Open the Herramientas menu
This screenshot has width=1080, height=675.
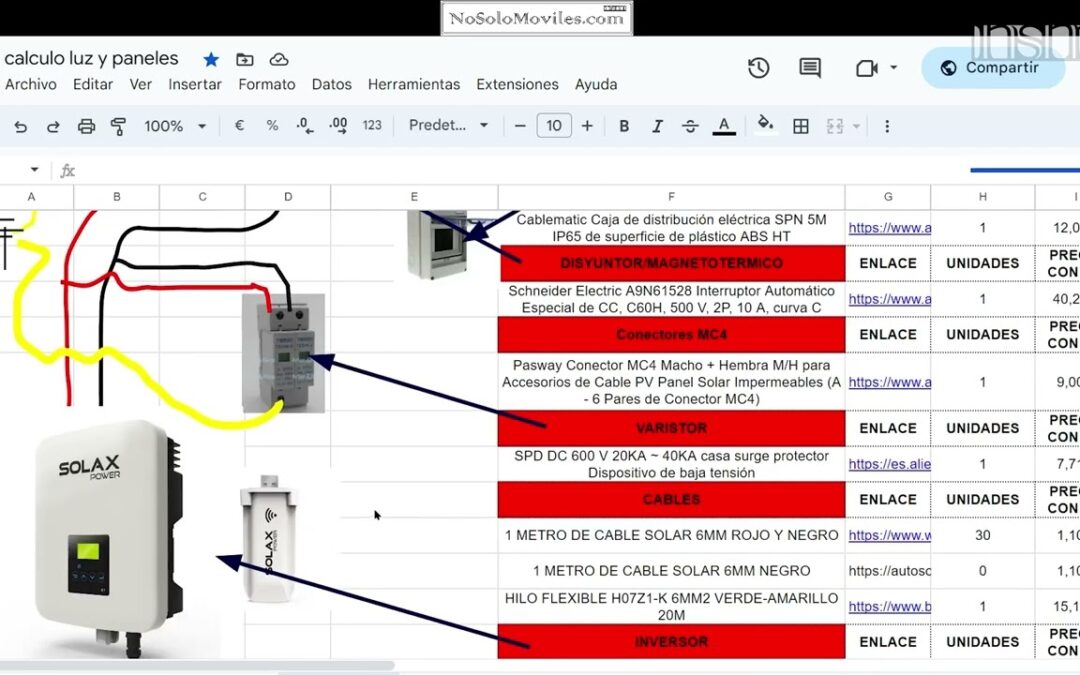(414, 85)
